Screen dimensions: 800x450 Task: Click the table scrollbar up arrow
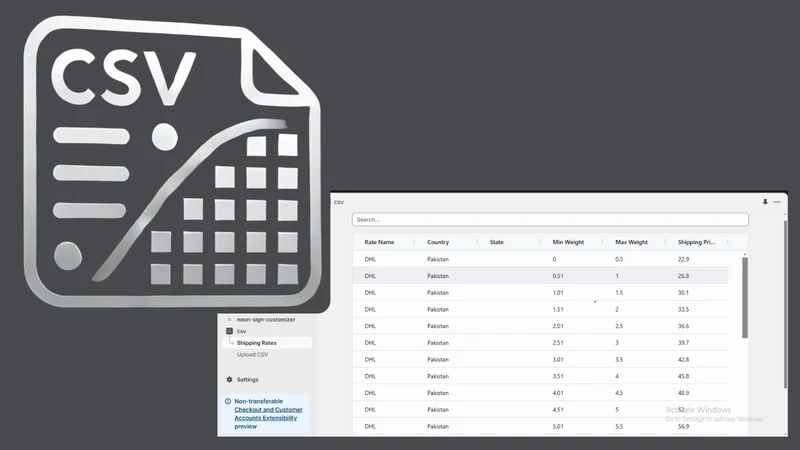point(745,254)
